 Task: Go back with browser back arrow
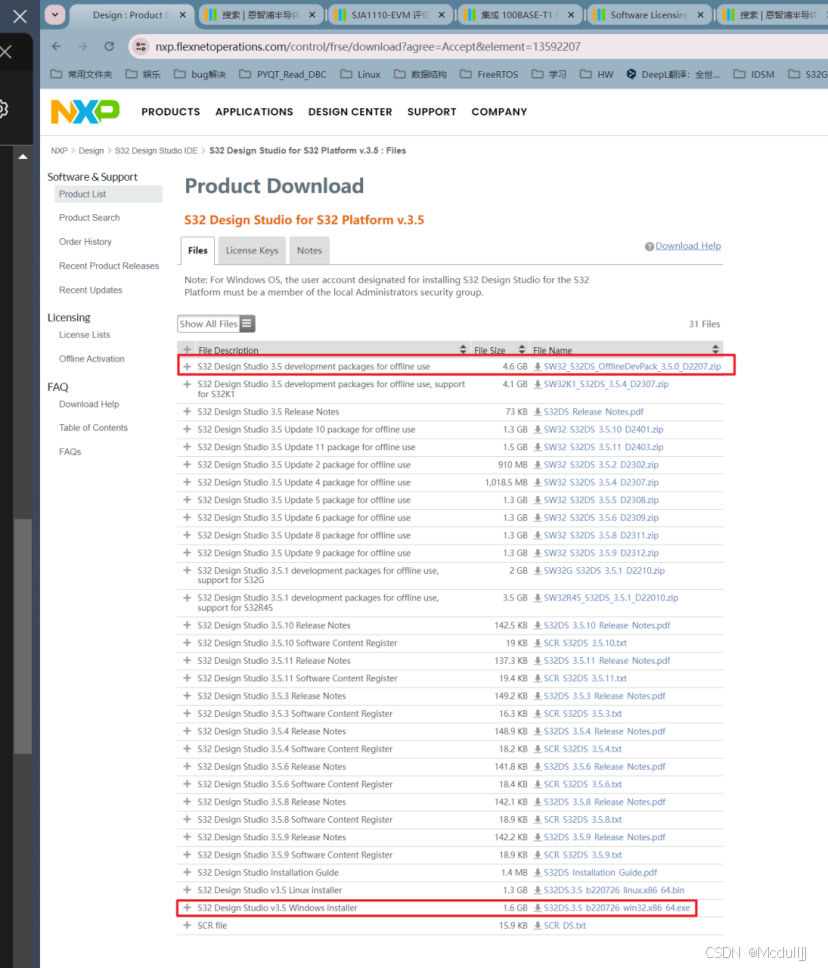pyautogui.click(x=56, y=46)
